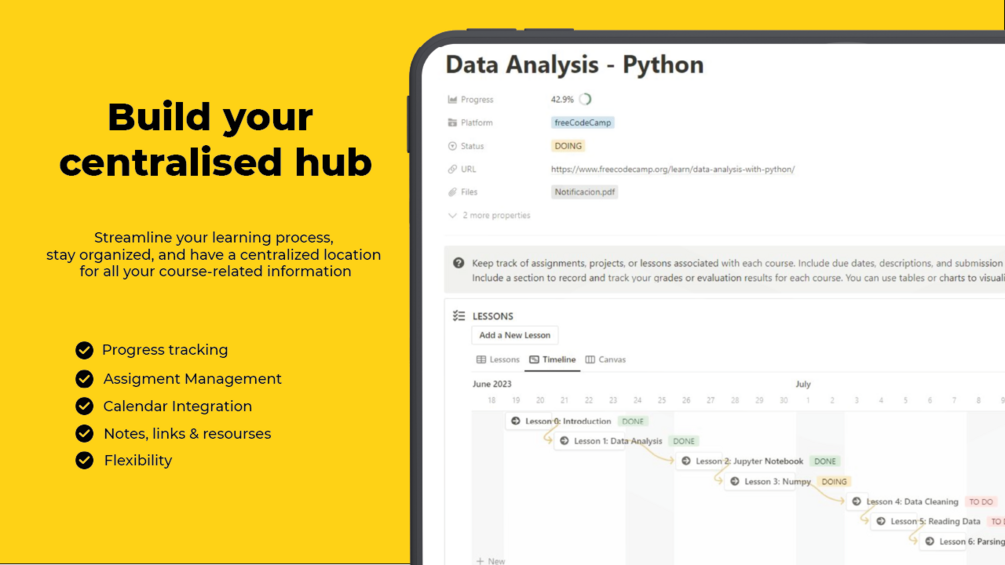The height and width of the screenshot is (565, 1005).
Task: Expand 2 more properties
Action: pyautogui.click(x=490, y=215)
